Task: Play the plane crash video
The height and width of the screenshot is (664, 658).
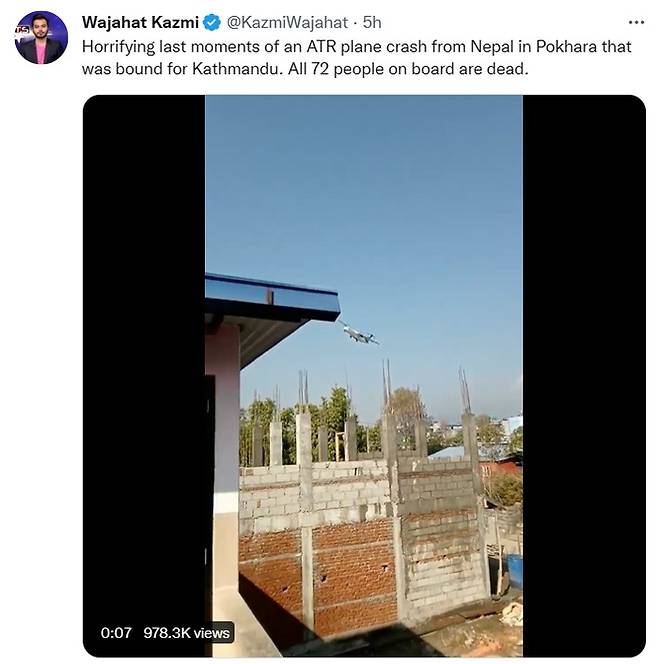Action: pos(364,376)
